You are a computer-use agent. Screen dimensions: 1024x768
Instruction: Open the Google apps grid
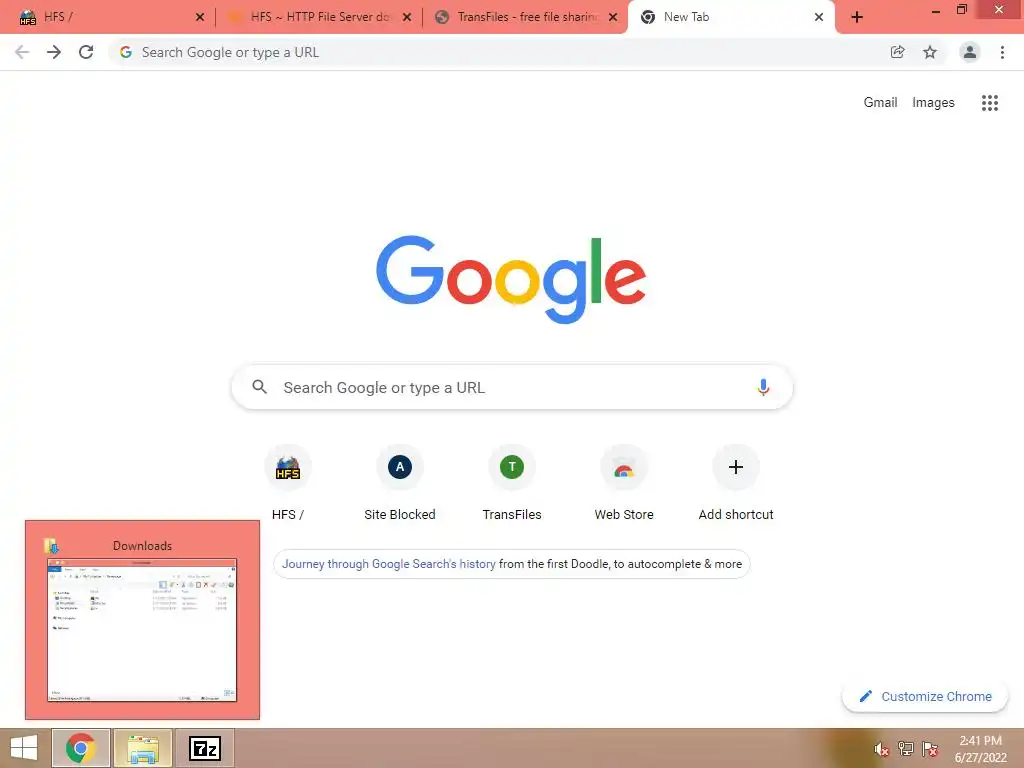(990, 103)
